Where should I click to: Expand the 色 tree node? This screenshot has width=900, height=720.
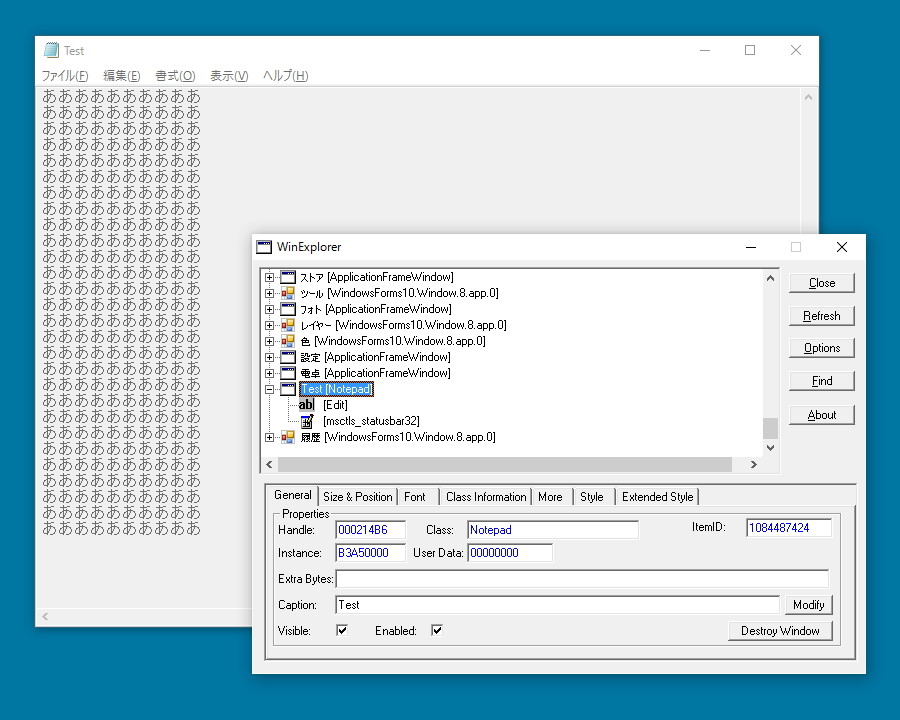(269, 342)
